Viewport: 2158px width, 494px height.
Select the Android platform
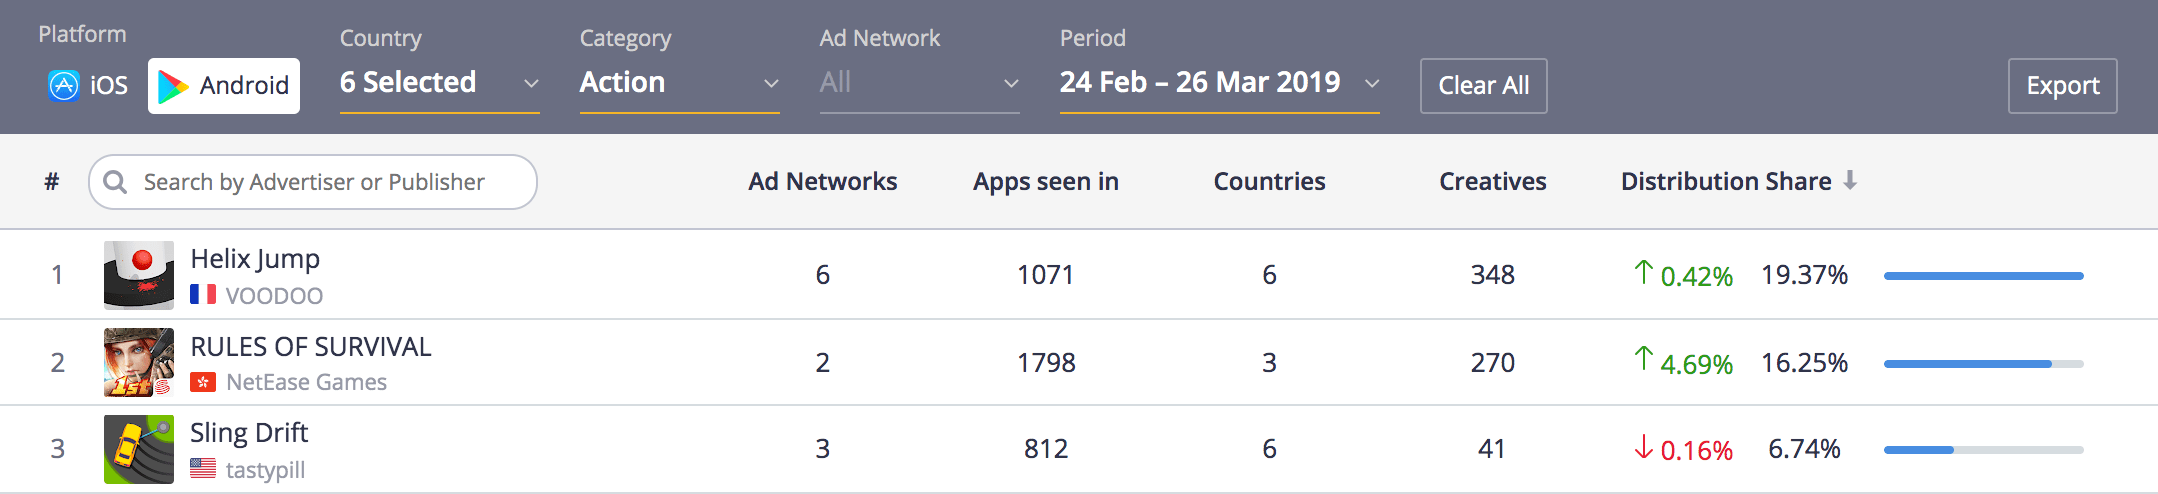point(224,86)
